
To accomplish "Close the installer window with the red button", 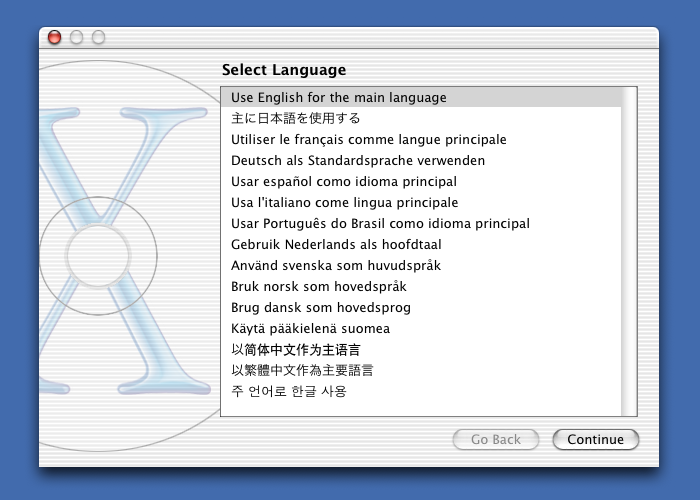I will coord(54,37).
